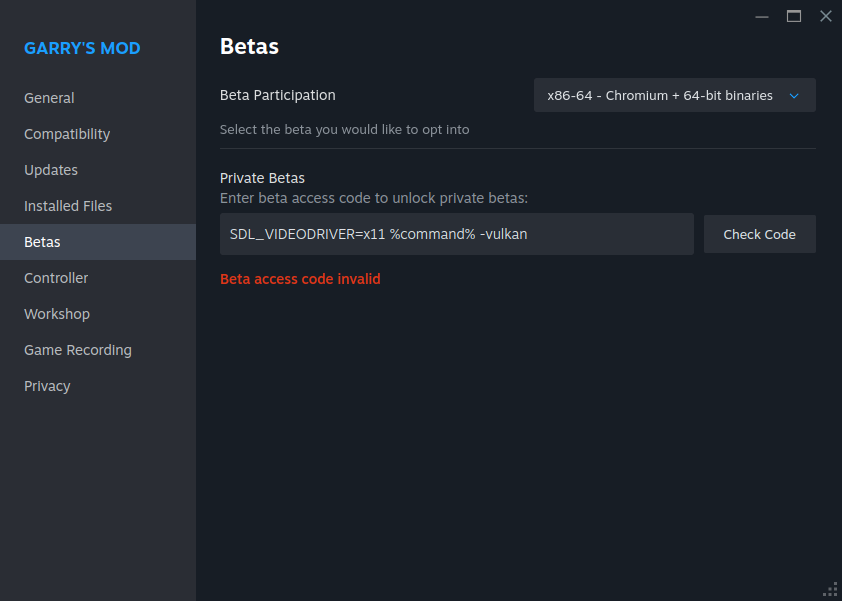Image resolution: width=842 pixels, height=601 pixels.
Task: Open Game Recording settings
Action: pos(98,350)
